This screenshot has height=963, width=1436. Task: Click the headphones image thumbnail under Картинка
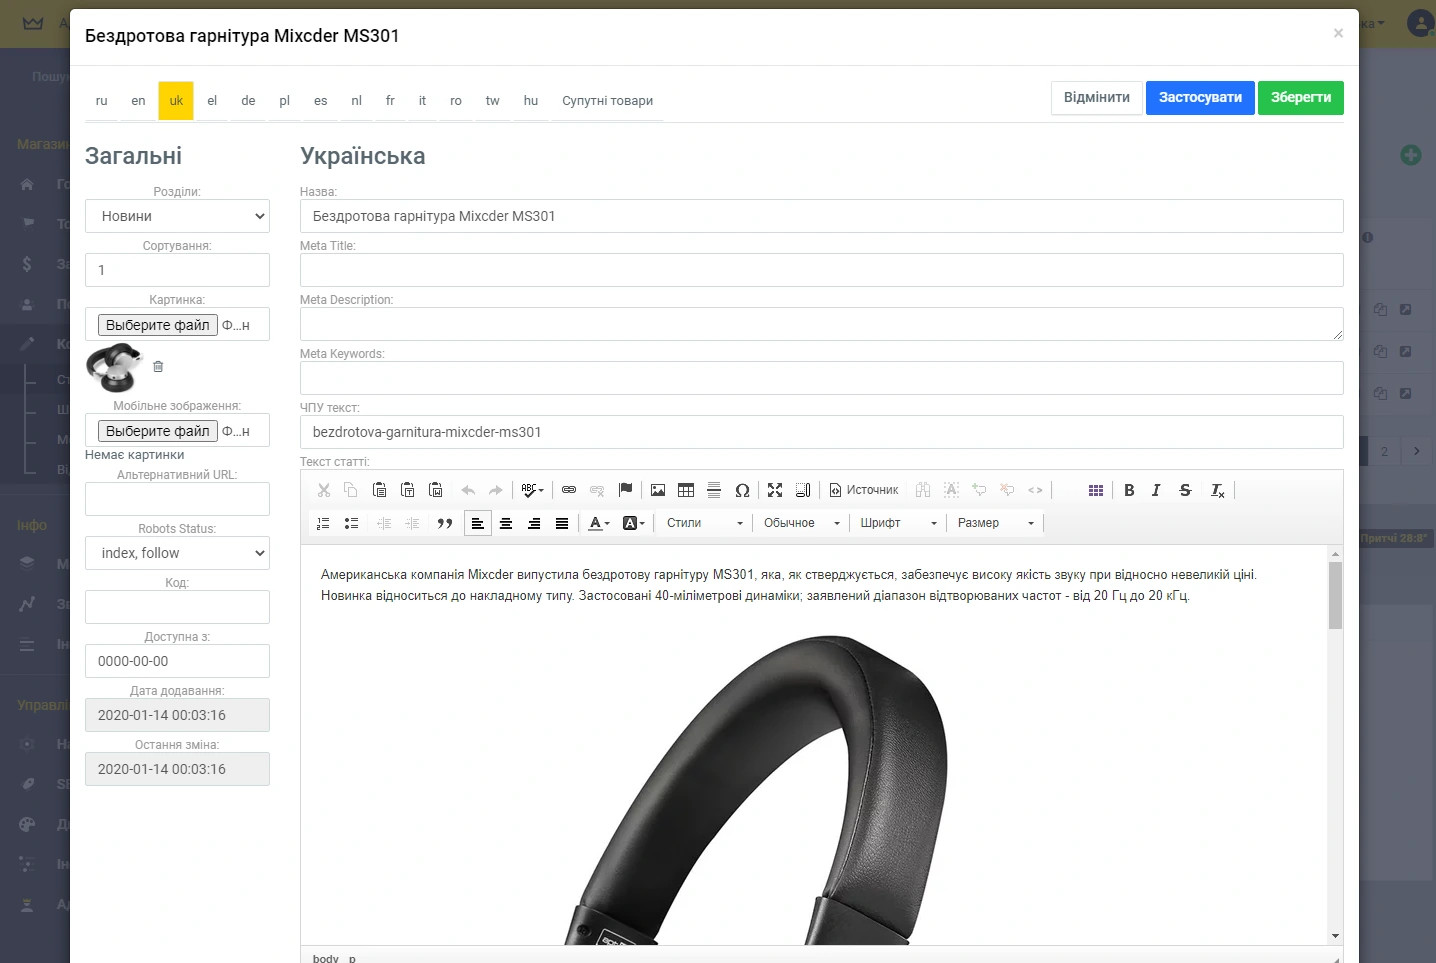coord(113,369)
